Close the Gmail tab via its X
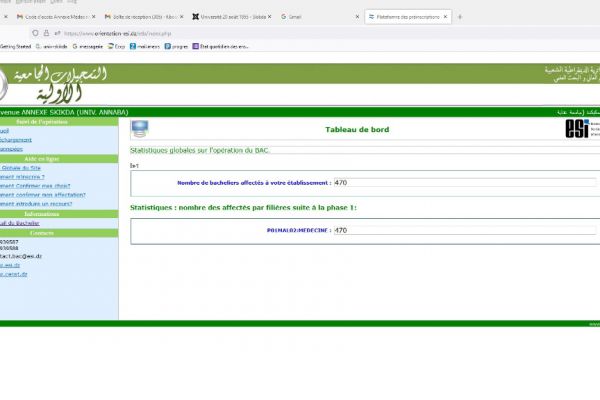 click(358, 17)
